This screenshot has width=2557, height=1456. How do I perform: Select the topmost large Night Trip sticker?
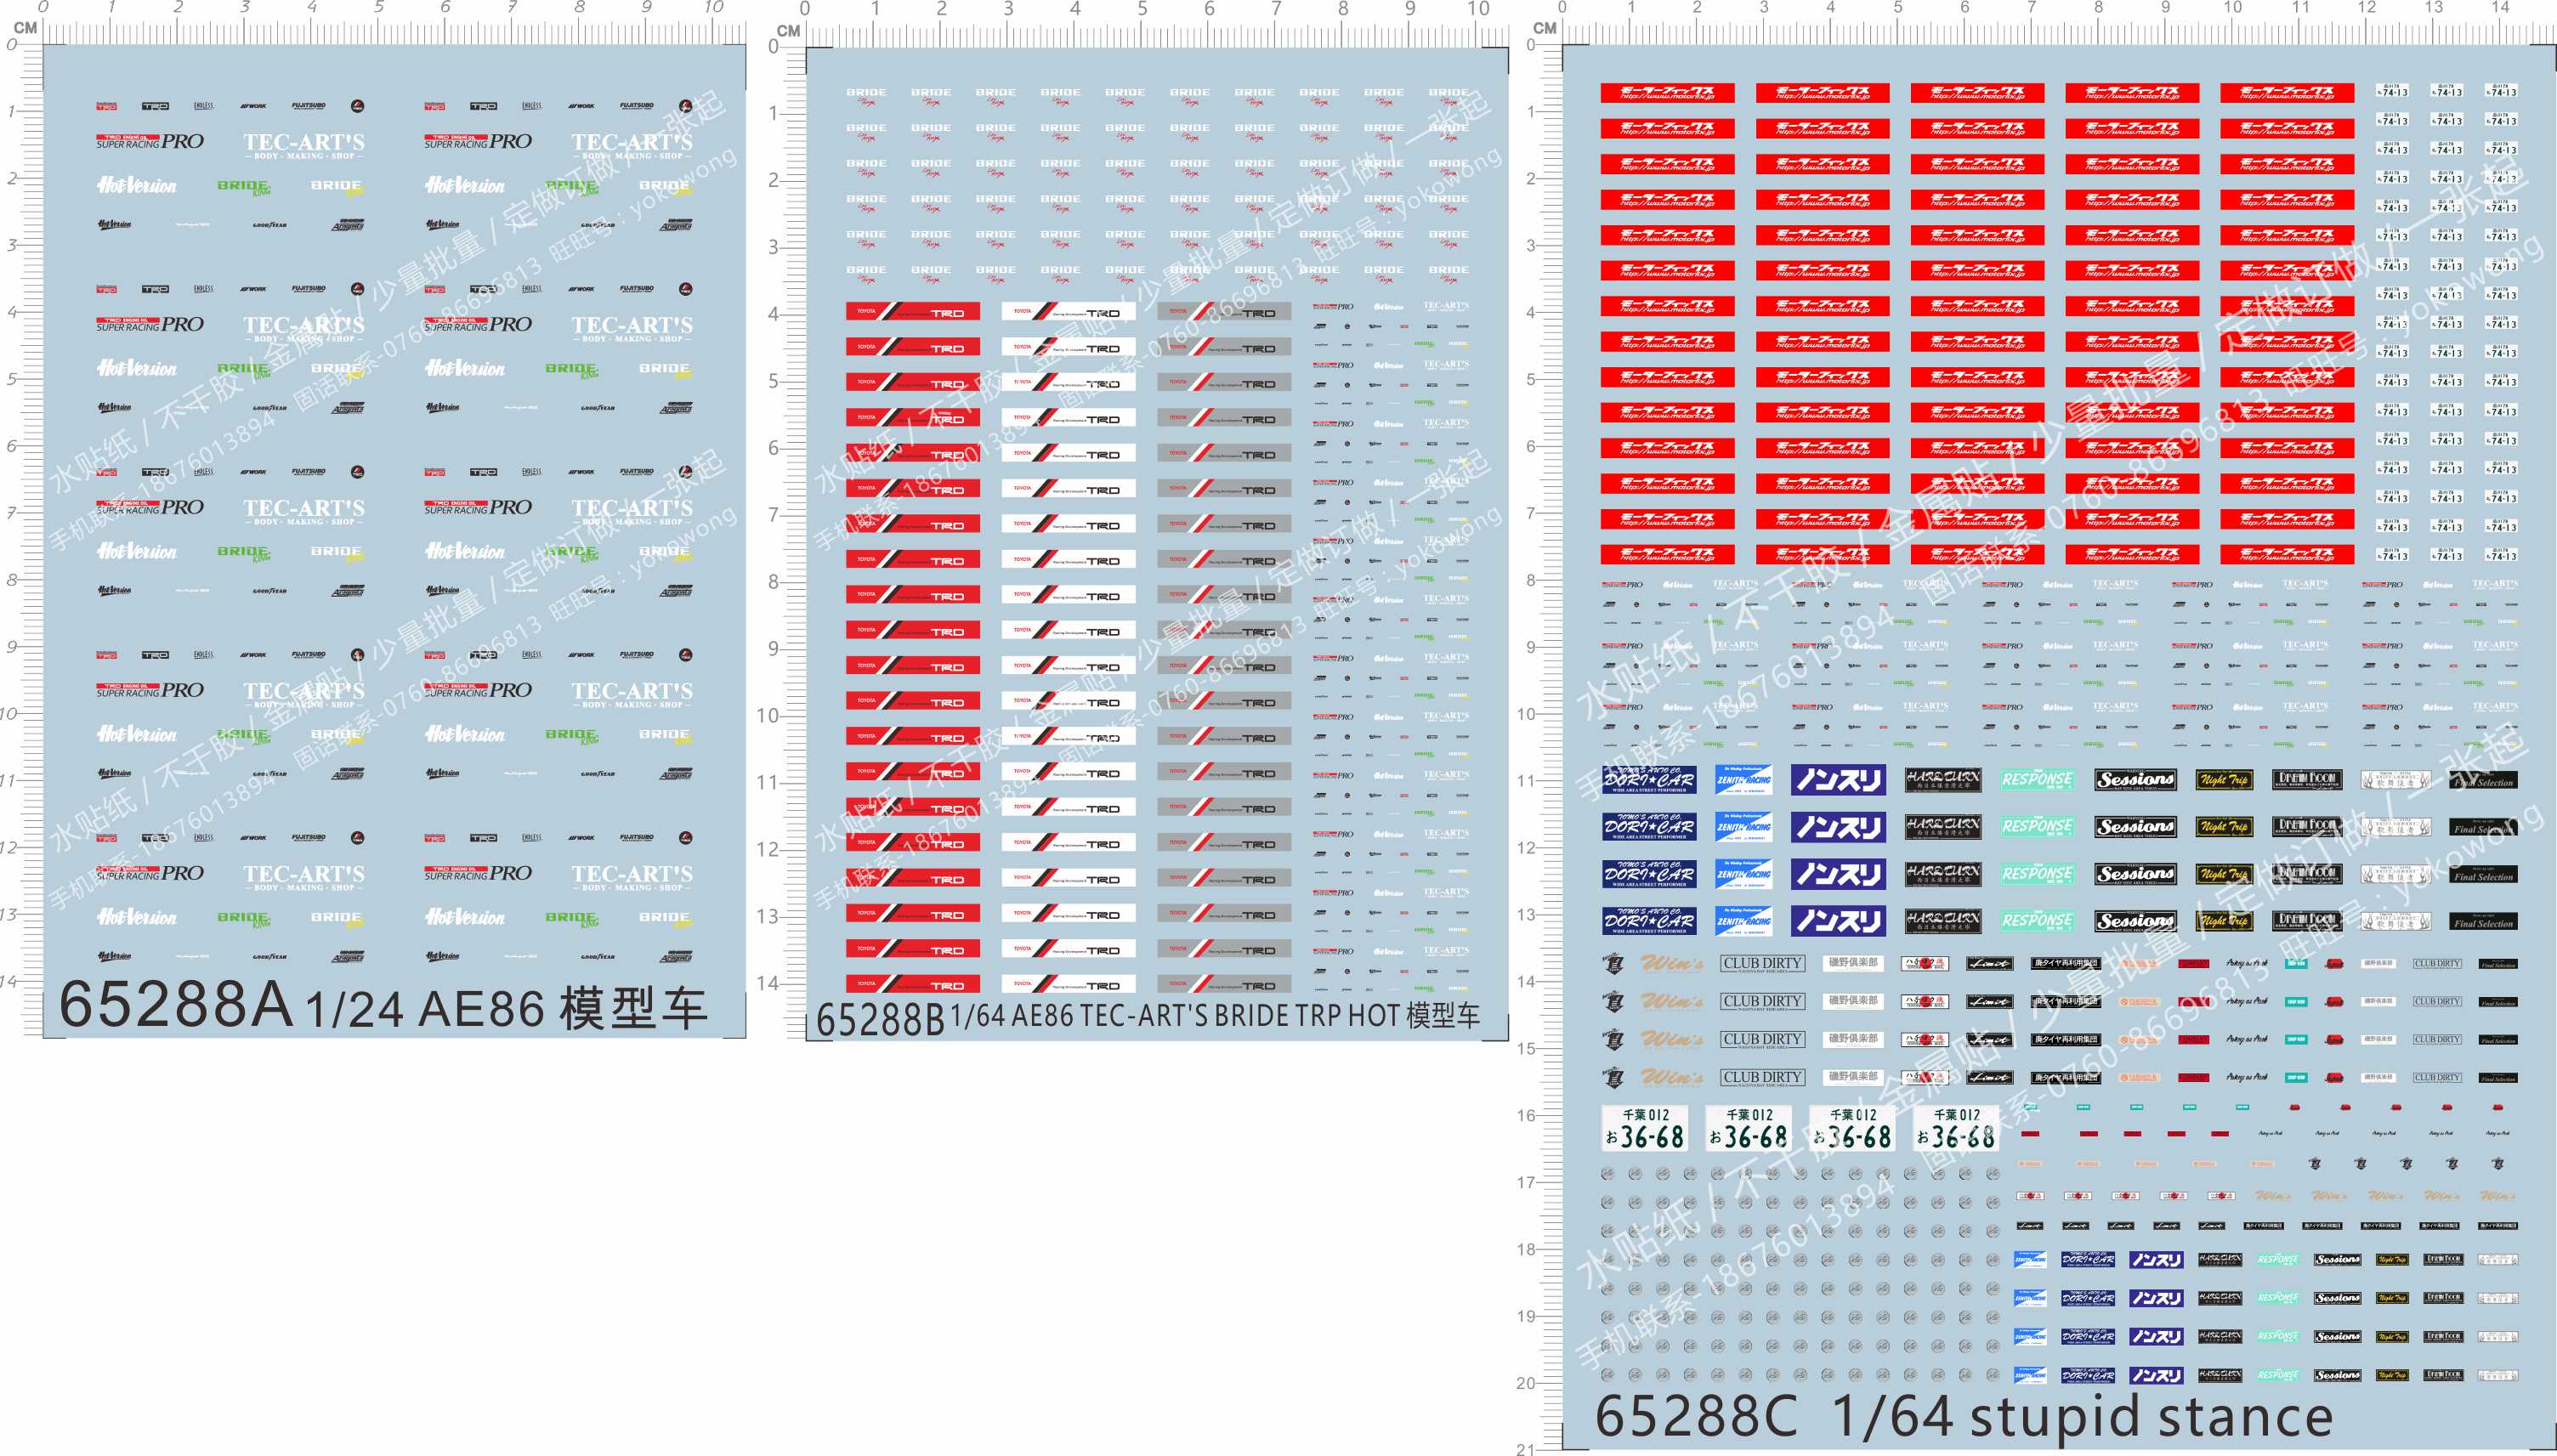tap(2223, 779)
